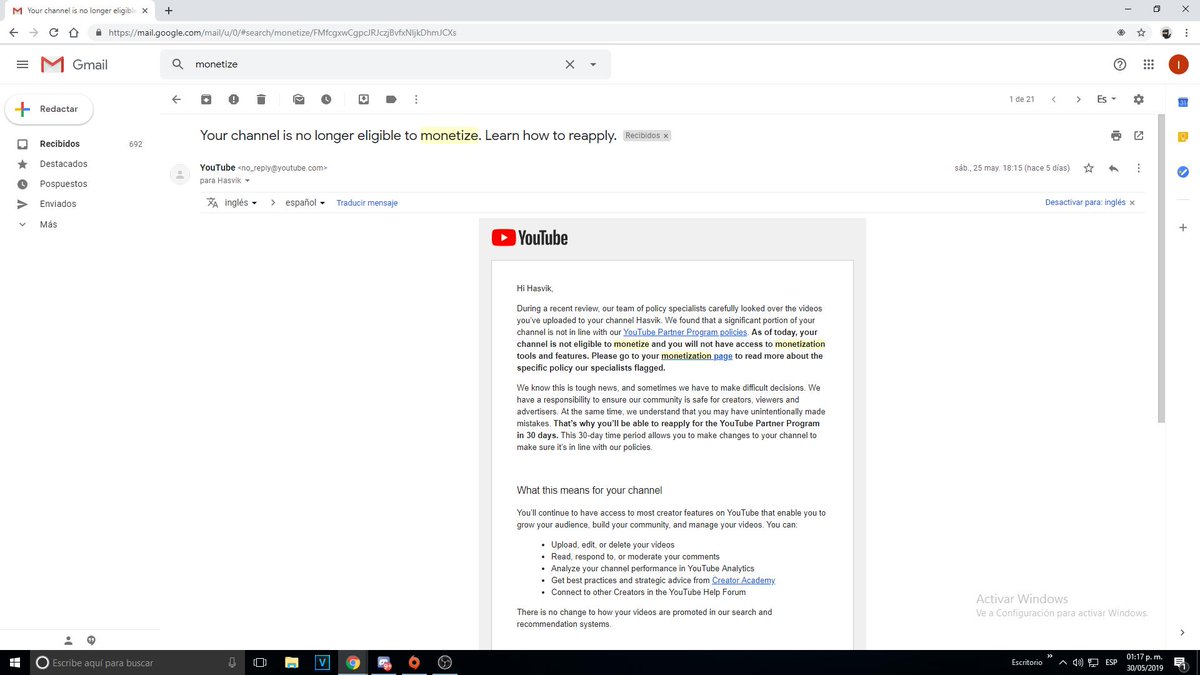Image resolution: width=1200 pixels, height=675 pixels.
Task: Show advanced search options dropdown
Action: [593, 64]
